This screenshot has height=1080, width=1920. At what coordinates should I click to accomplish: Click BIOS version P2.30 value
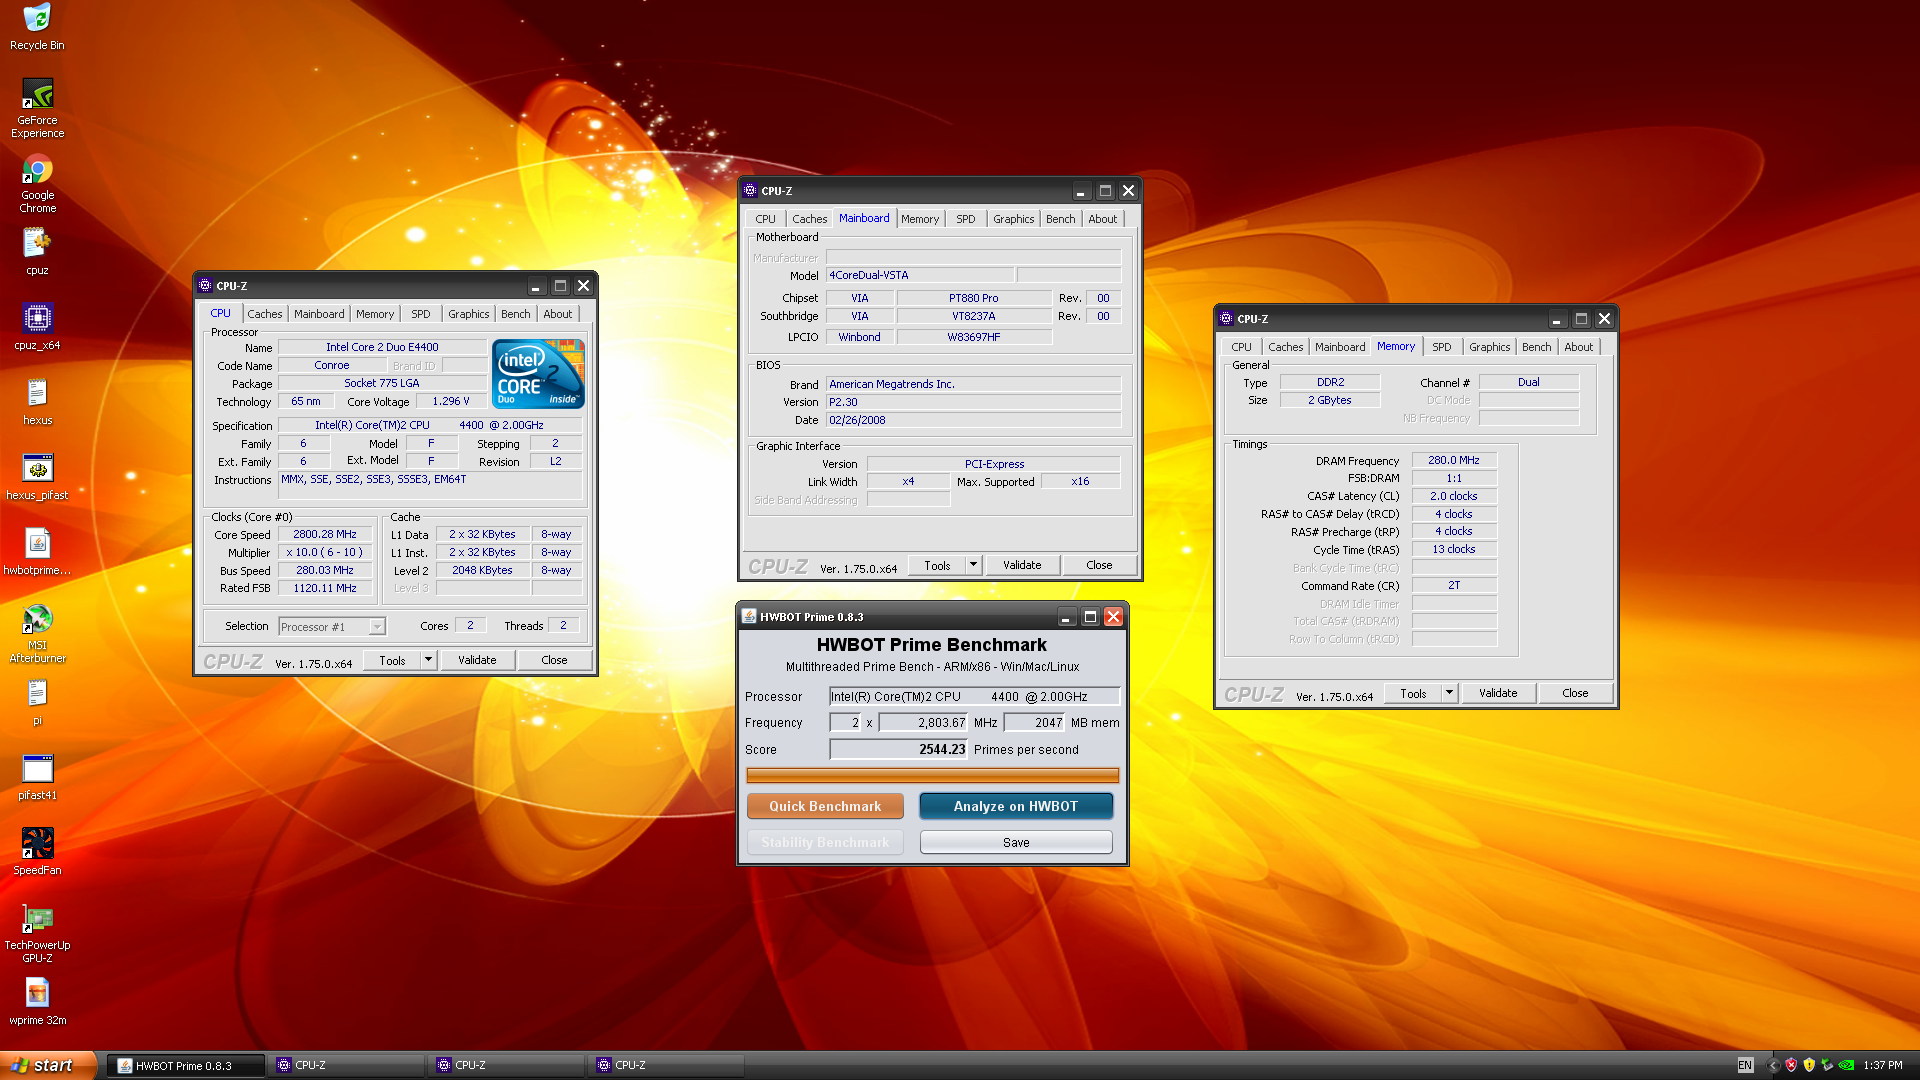click(x=973, y=402)
